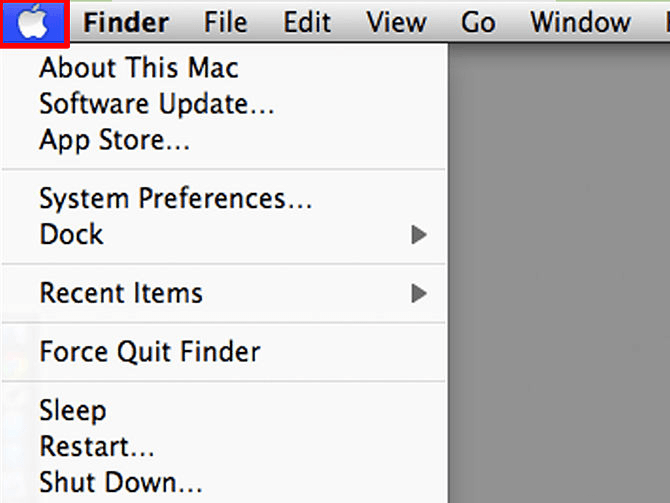The image size is (670, 503).
Task: Select Sleep from the Apple menu
Action: 73,411
